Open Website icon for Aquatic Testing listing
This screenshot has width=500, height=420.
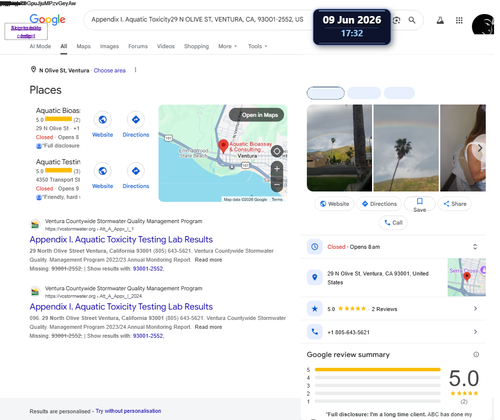point(103,171)
